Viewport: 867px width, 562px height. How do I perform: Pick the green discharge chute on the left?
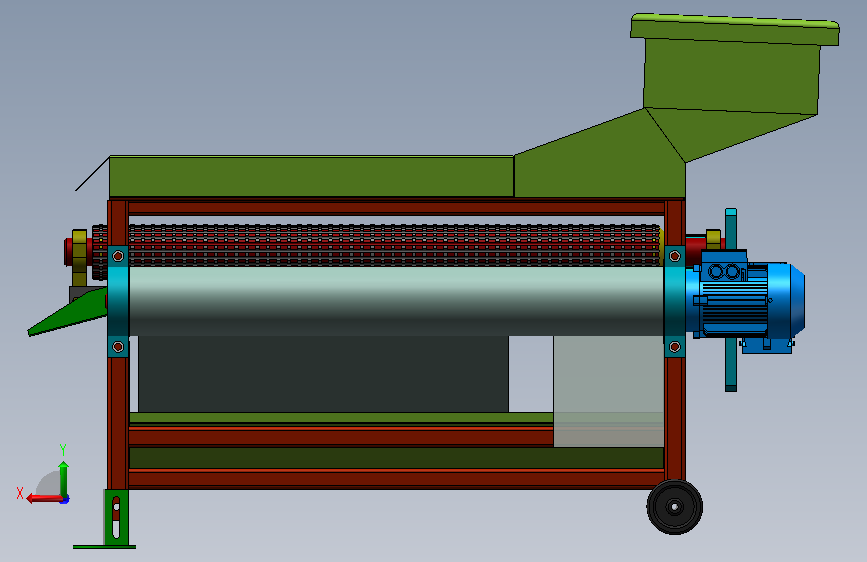pyautogui.click(x=67, y=312)
